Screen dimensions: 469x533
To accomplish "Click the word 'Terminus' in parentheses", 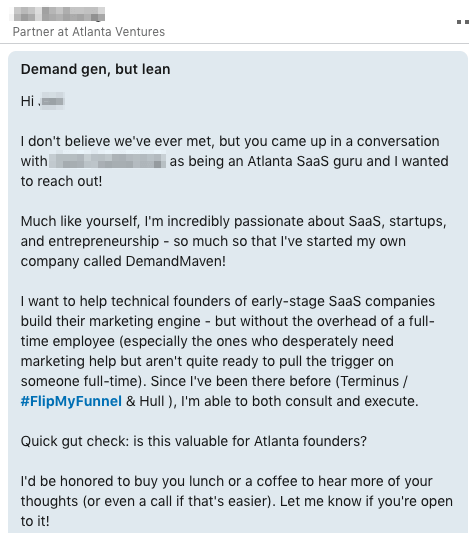I will (370, 381).
